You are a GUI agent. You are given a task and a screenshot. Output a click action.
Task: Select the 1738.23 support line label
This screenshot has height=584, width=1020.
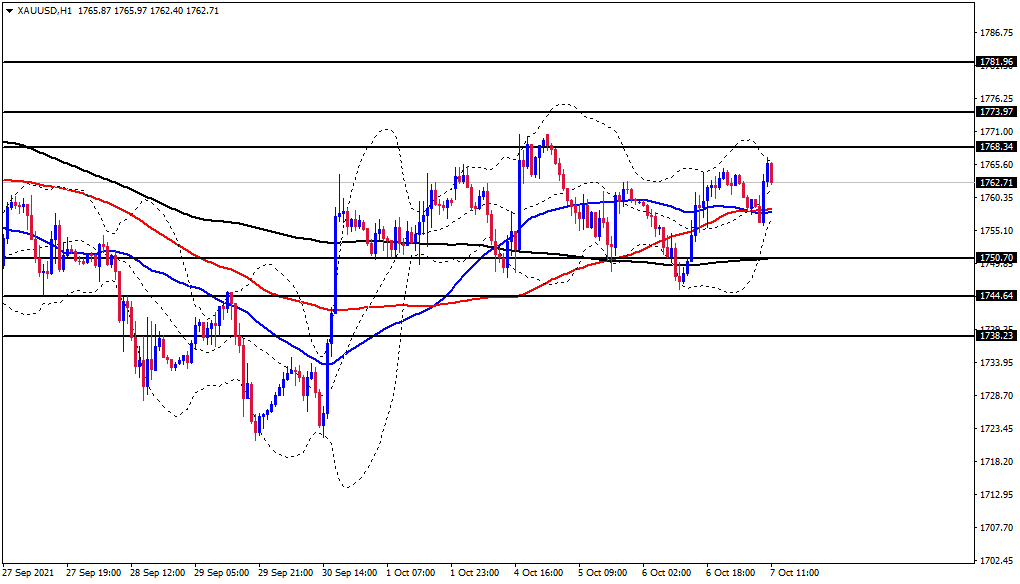(997, 336)
